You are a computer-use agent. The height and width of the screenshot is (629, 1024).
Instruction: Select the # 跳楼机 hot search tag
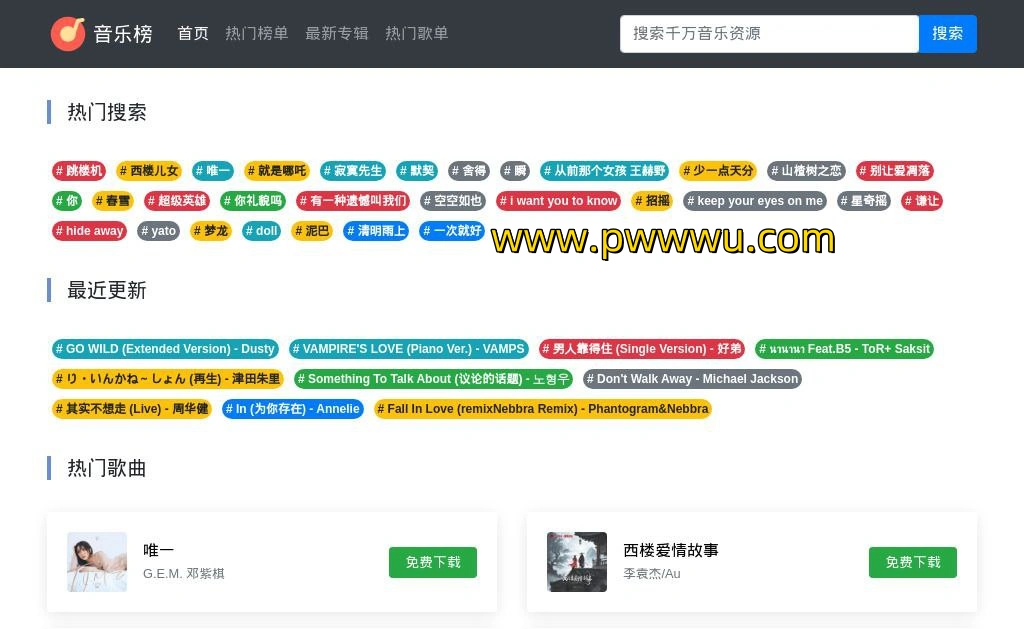pyautogui.click(x=79, y=170)
